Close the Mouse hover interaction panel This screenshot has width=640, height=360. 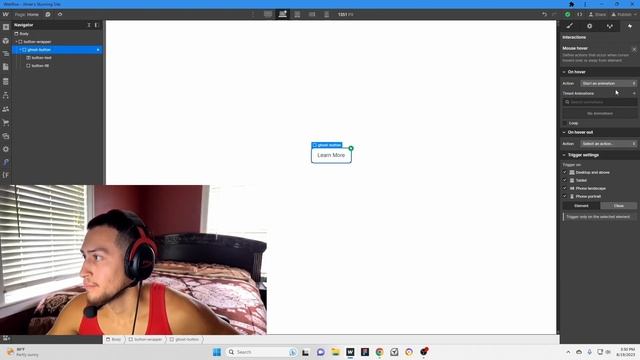(634, 49)
